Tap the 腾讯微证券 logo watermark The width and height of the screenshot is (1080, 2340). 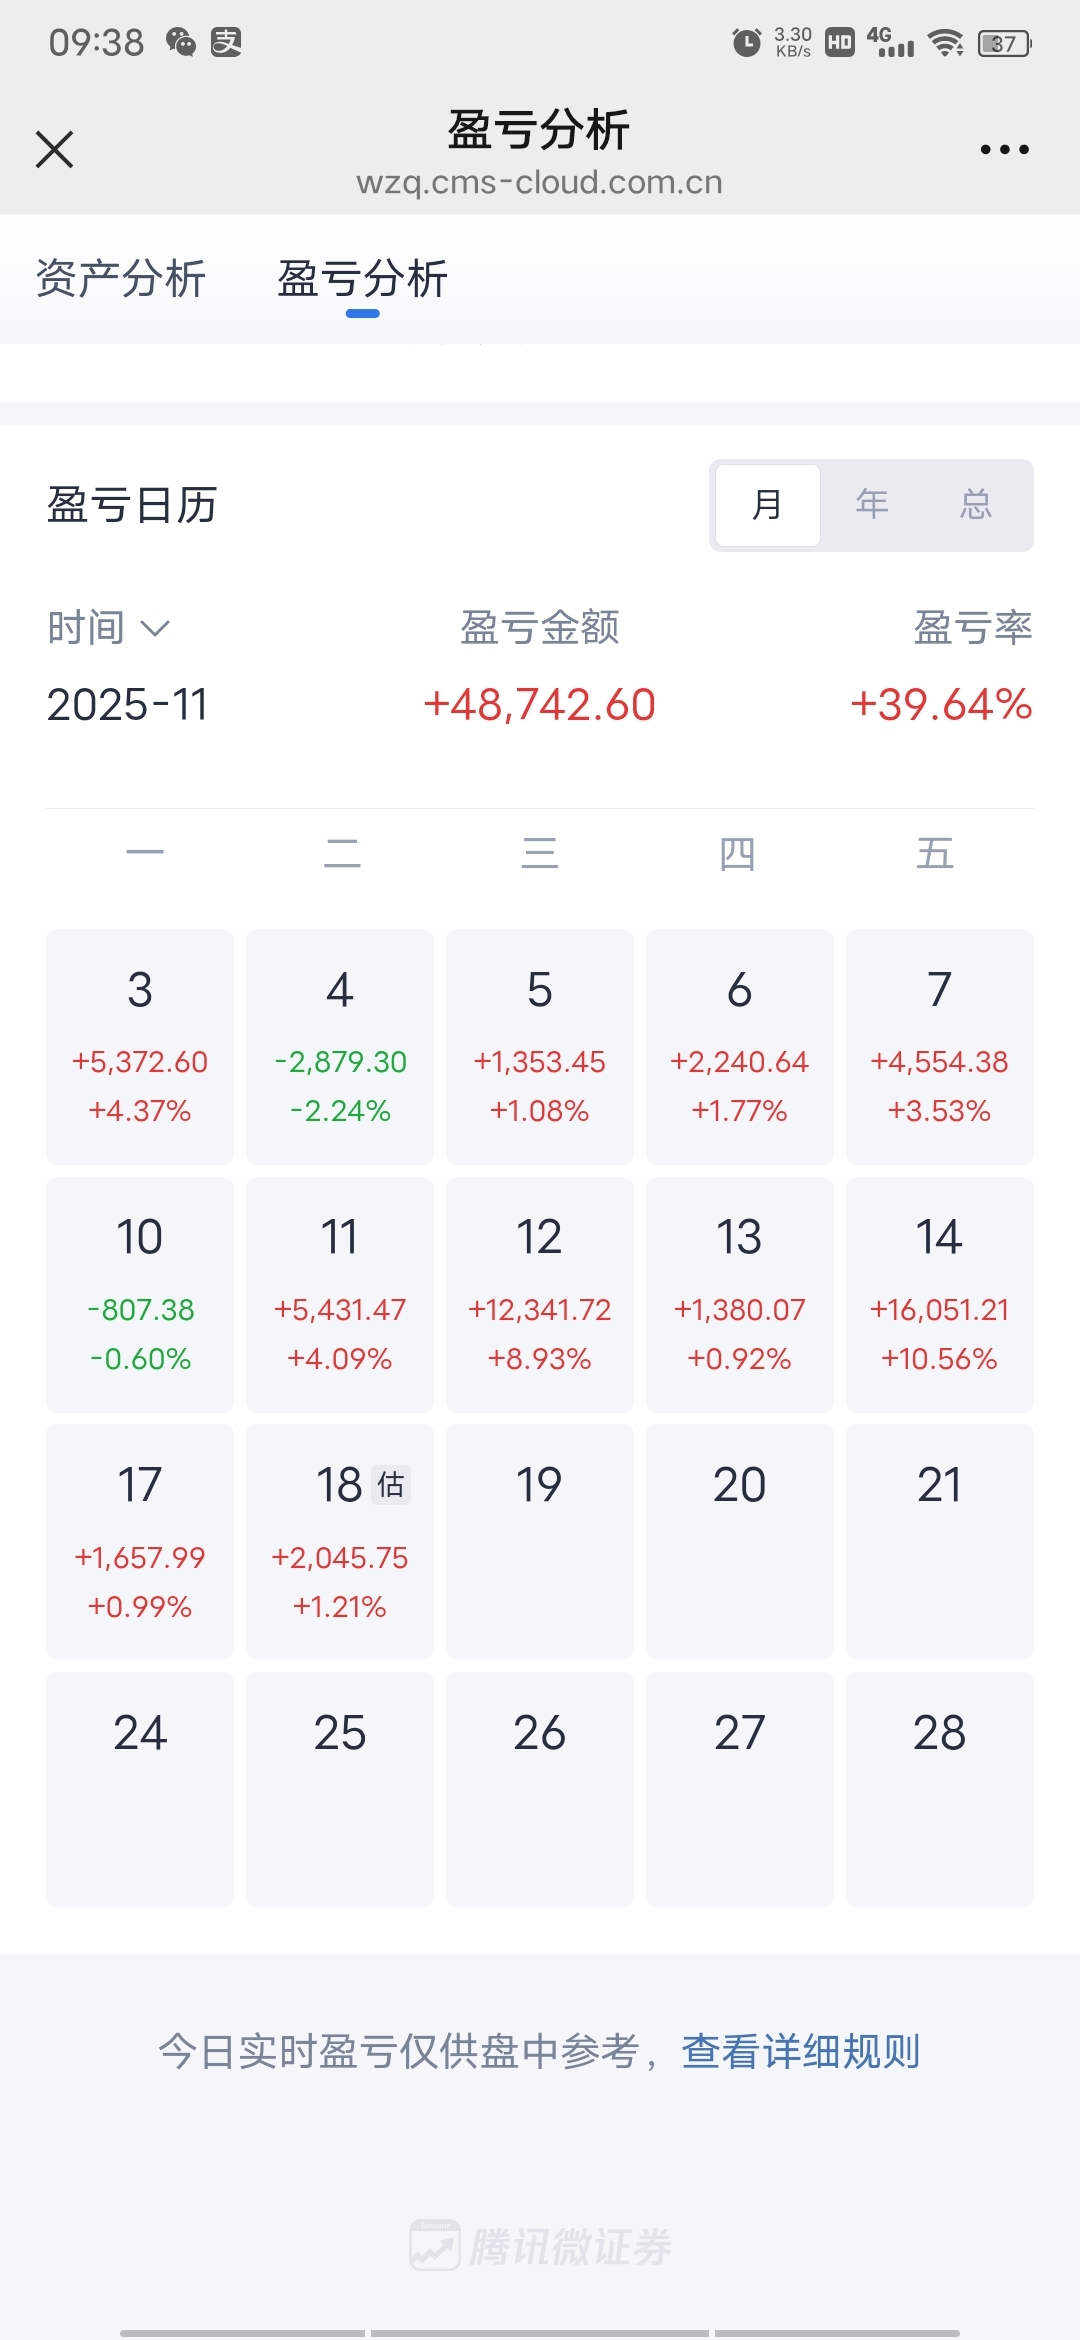pos(540,2246)
